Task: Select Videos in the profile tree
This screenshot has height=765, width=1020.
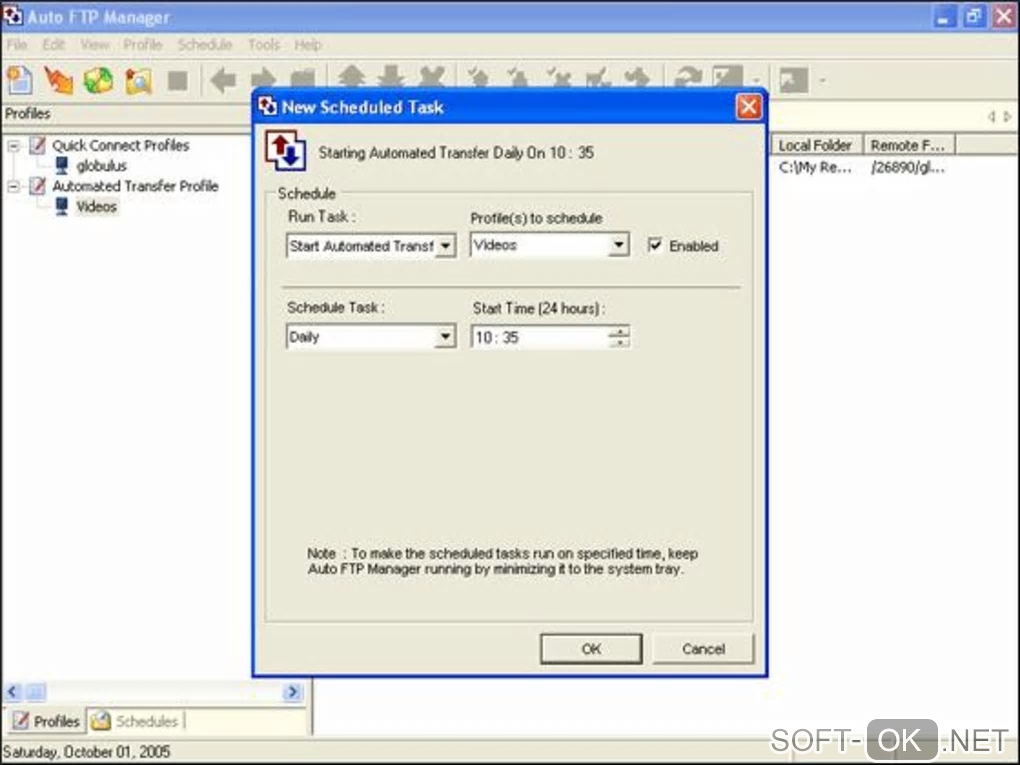Action: (x=96, y=207)
